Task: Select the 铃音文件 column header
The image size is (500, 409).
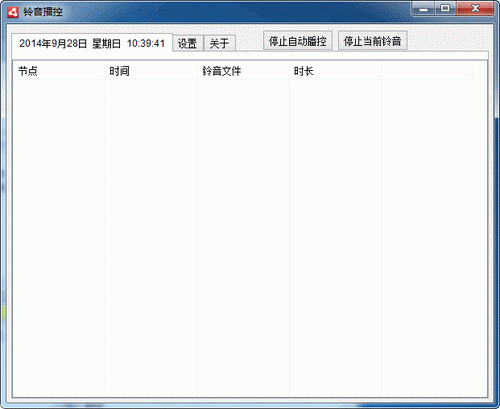Action: (x=243, y=71)
